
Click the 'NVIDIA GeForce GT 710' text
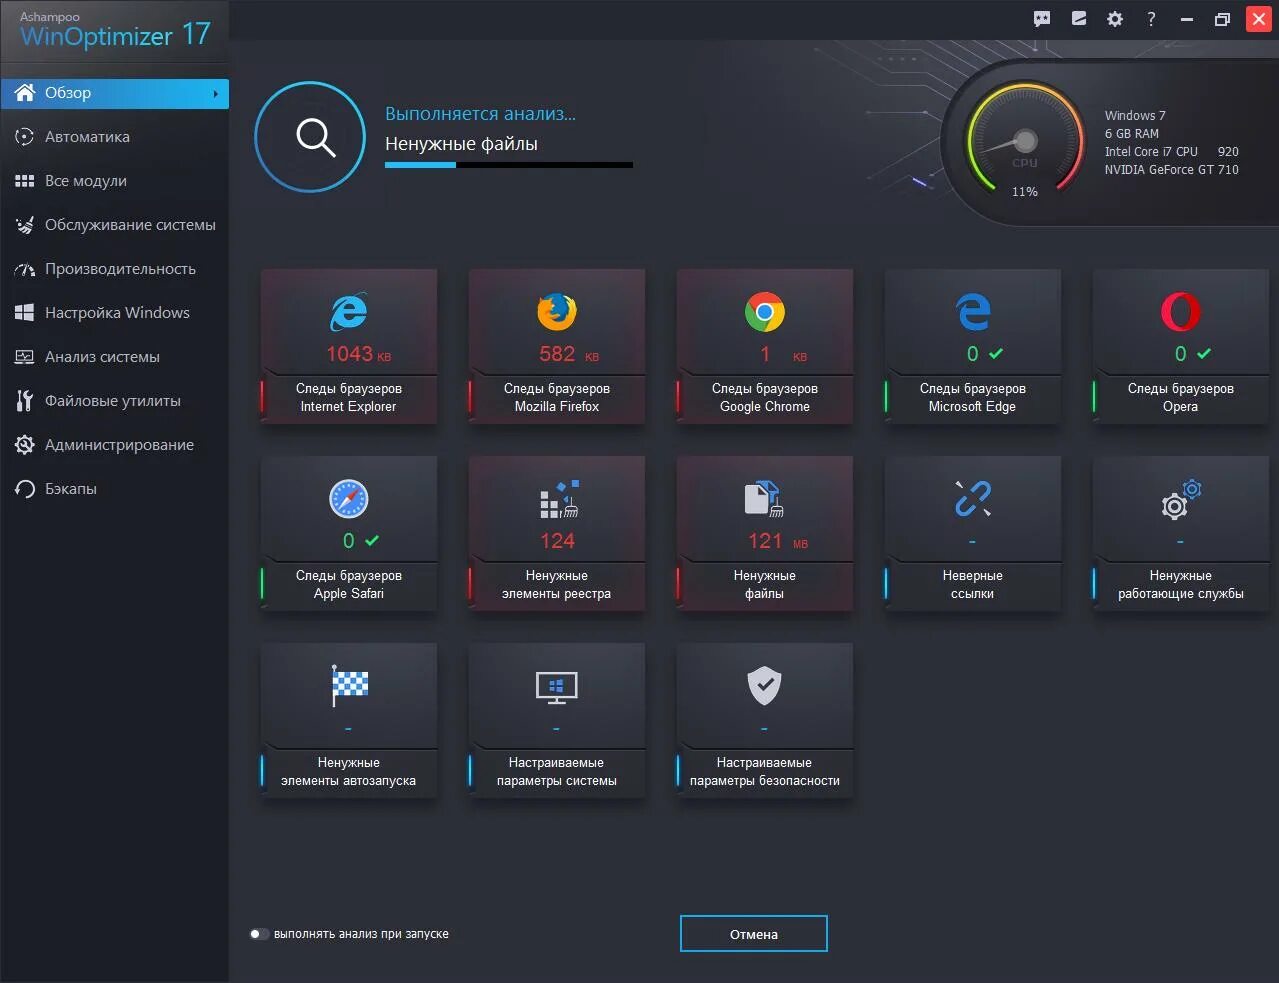click(1171, 170)
